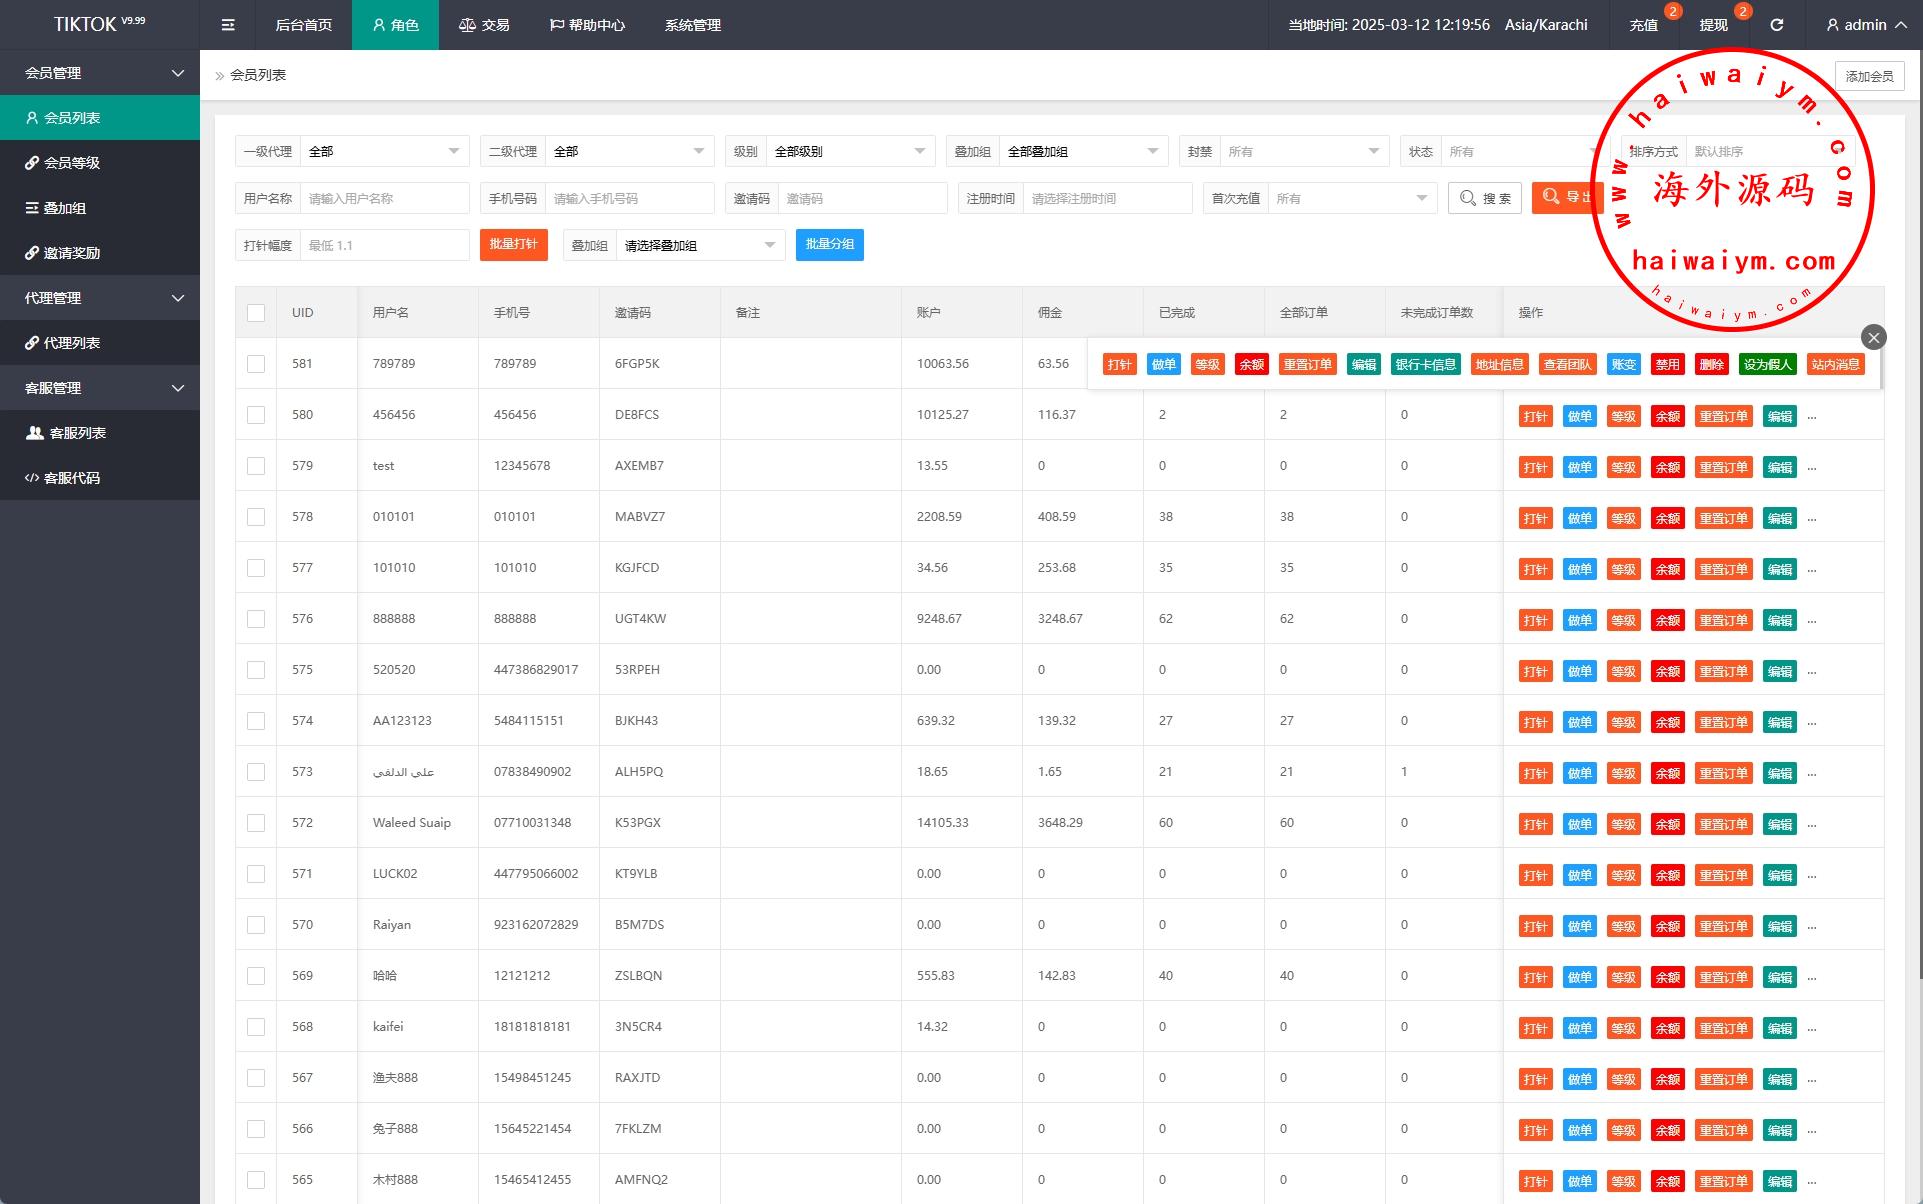Check the checkbox for user Waleed Suaip
This screenshot has height=1204, width=1923.
(x=256, y=823)
